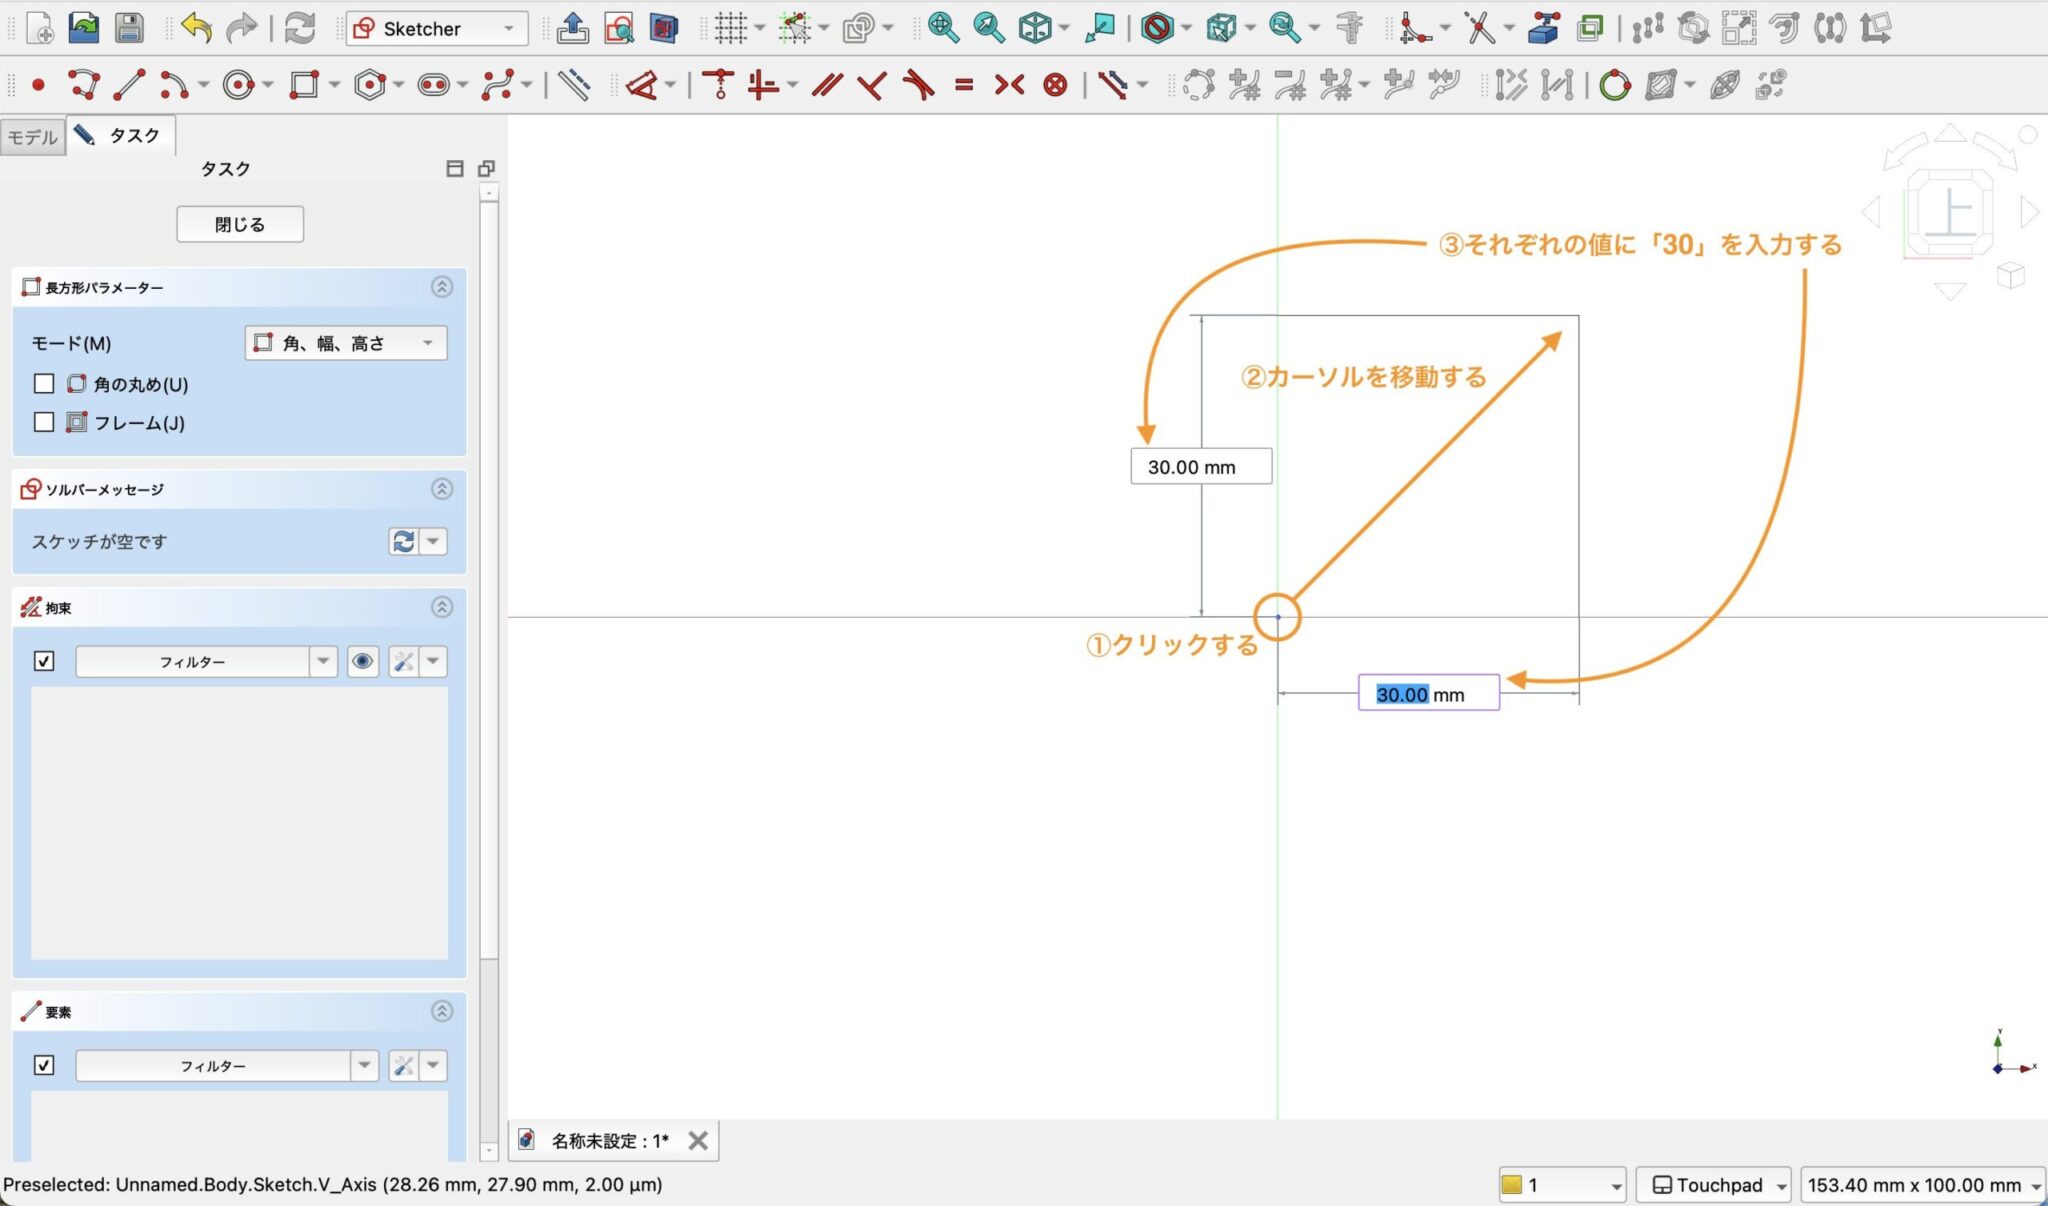
Task: Select the Fillet tool
Action: point(1415,28)
